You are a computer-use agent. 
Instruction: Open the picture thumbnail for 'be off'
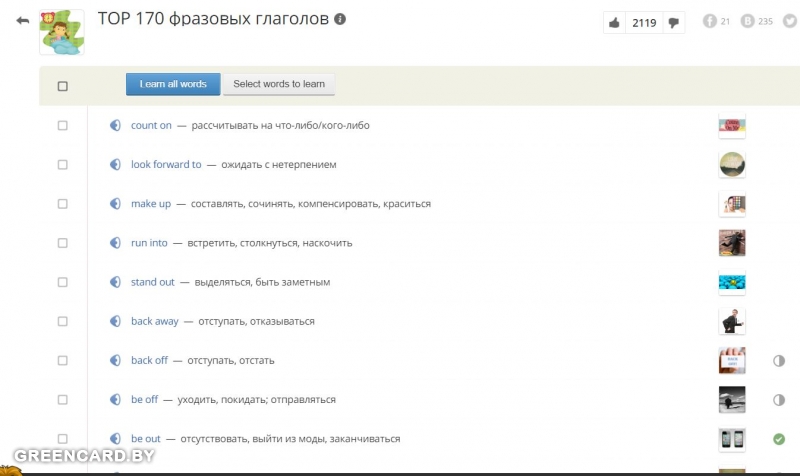pyautogui.click(x=732, y=399)
